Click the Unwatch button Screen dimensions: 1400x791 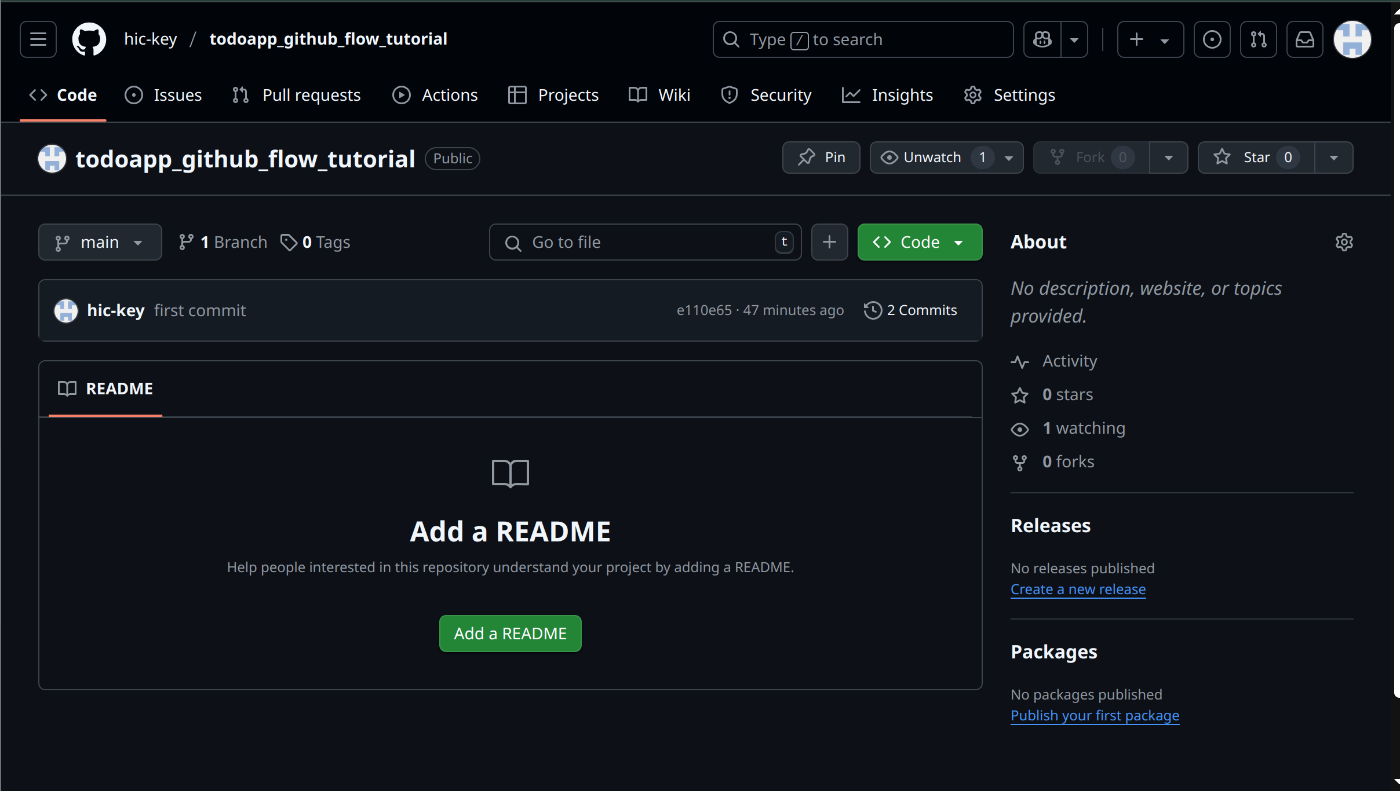pyautogui.click(x=933, y=158)
